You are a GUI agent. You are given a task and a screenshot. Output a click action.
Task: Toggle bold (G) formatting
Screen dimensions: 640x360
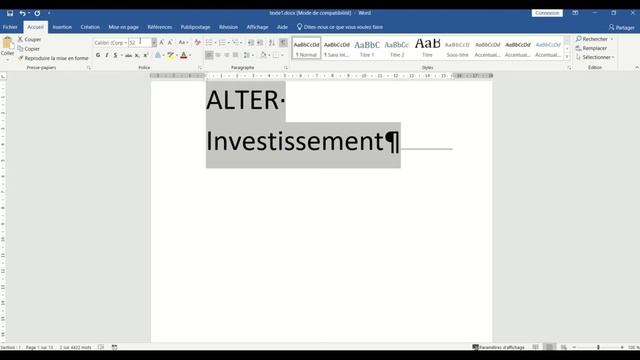[x=98, y=55]
